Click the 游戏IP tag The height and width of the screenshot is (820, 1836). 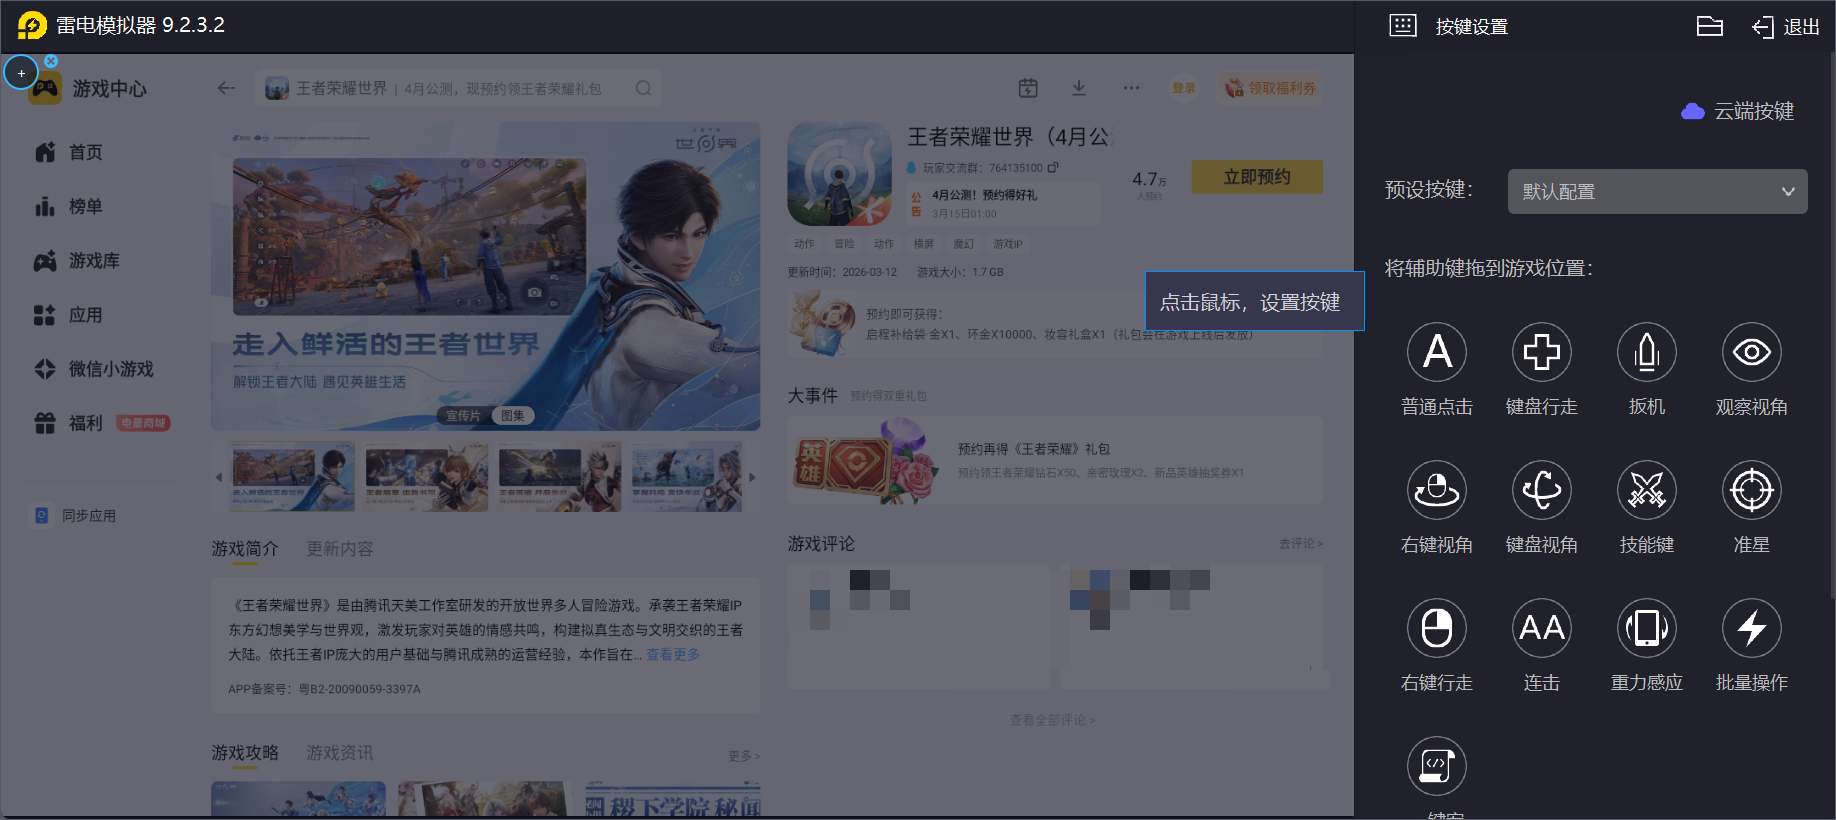tap(1008, 244)
